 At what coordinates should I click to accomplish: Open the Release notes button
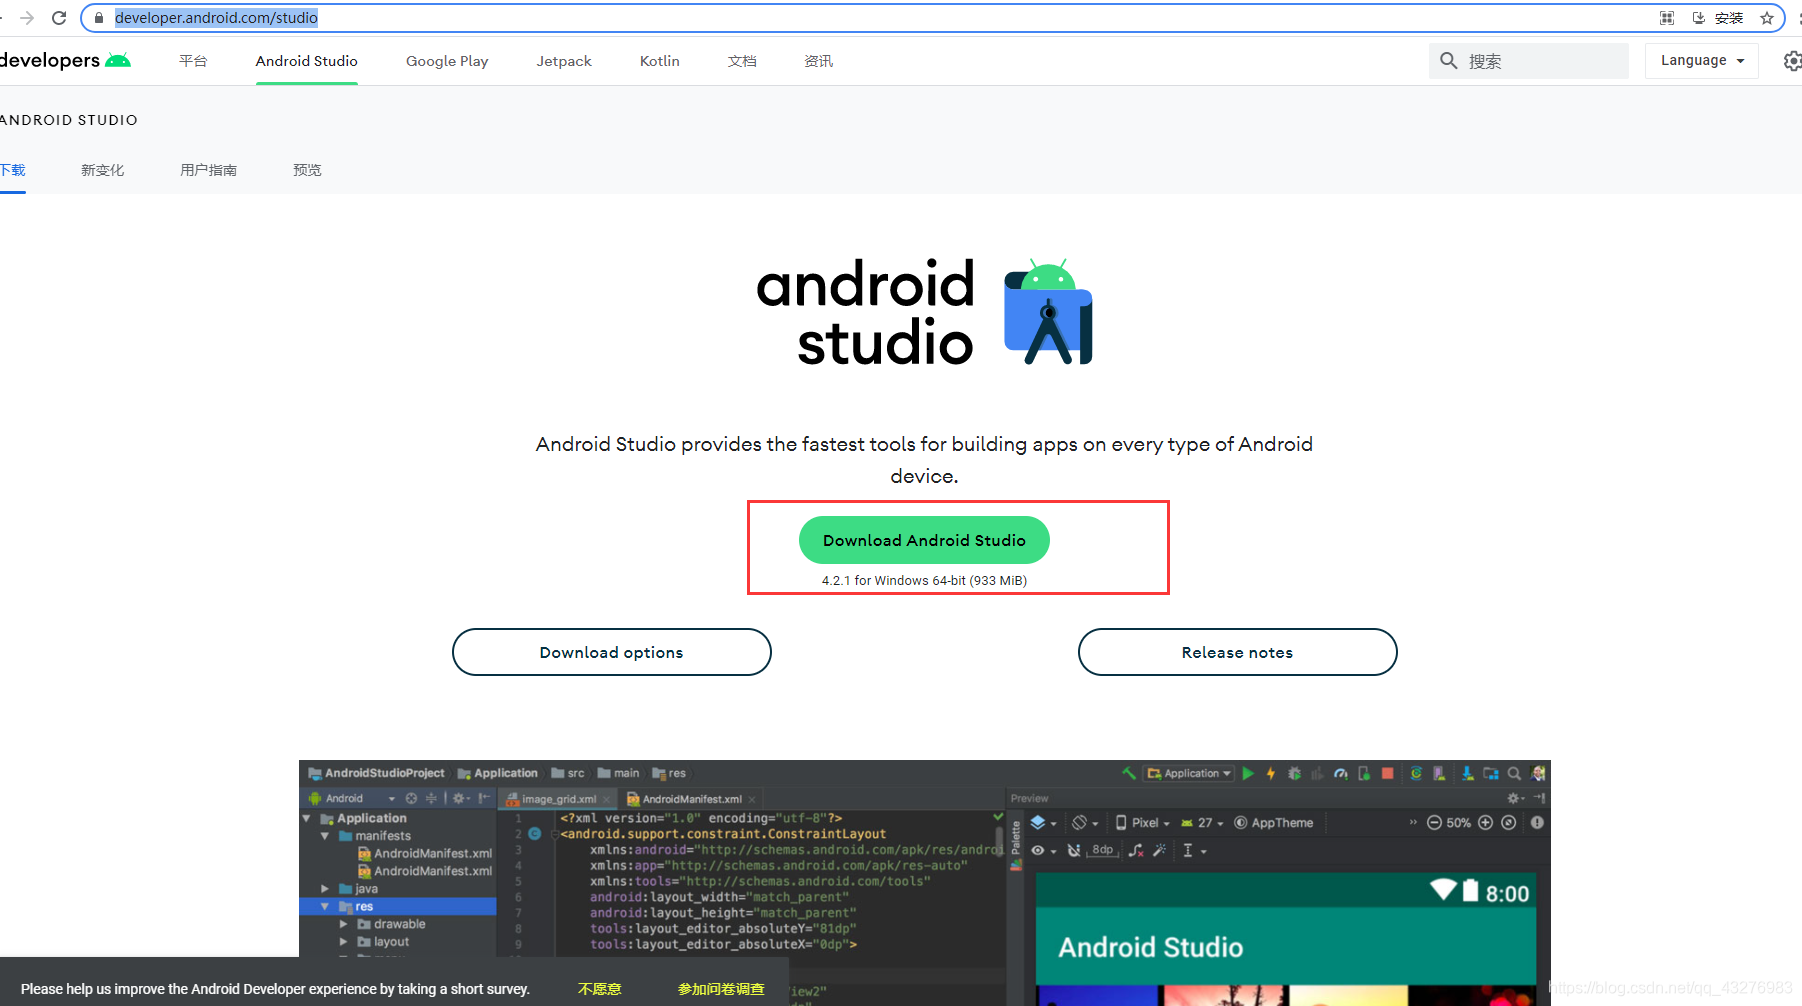coord(1237,652)
